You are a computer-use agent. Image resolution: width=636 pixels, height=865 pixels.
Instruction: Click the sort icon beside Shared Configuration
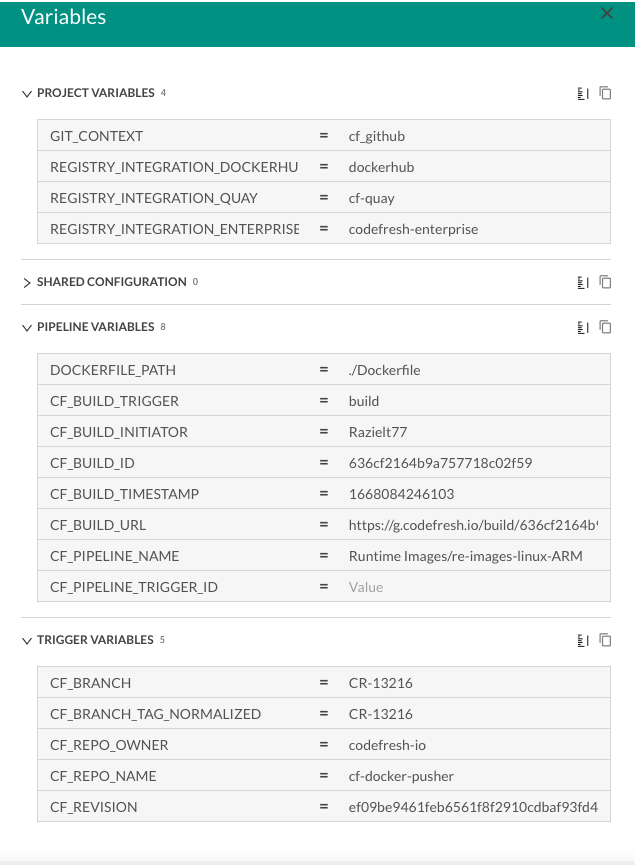click(582, 282)
